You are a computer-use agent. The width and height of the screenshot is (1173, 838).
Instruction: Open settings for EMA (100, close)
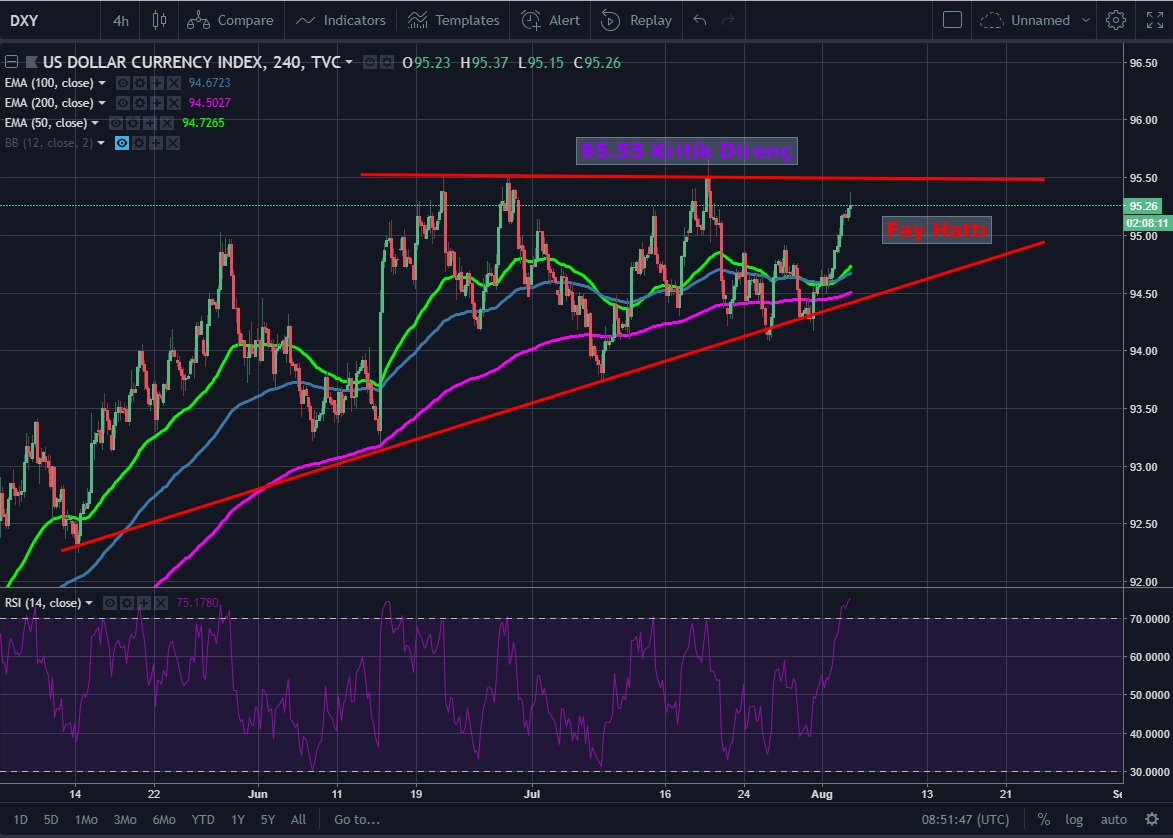click(x=139, y=83)
